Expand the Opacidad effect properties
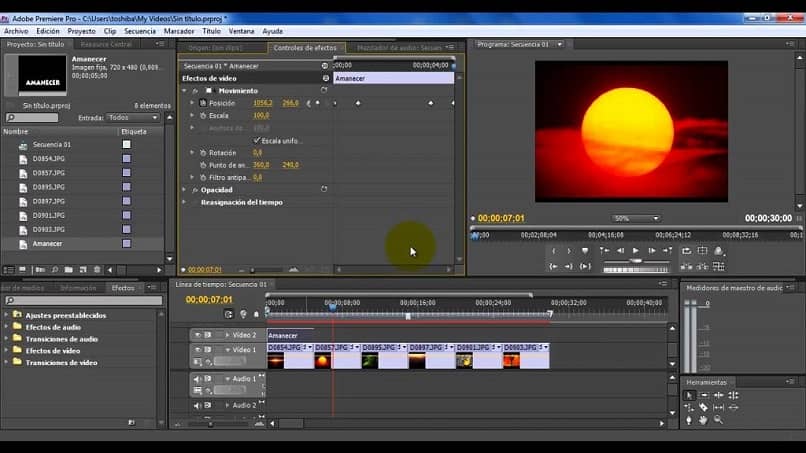Screen dimensions: 806x453 point(185,189)
